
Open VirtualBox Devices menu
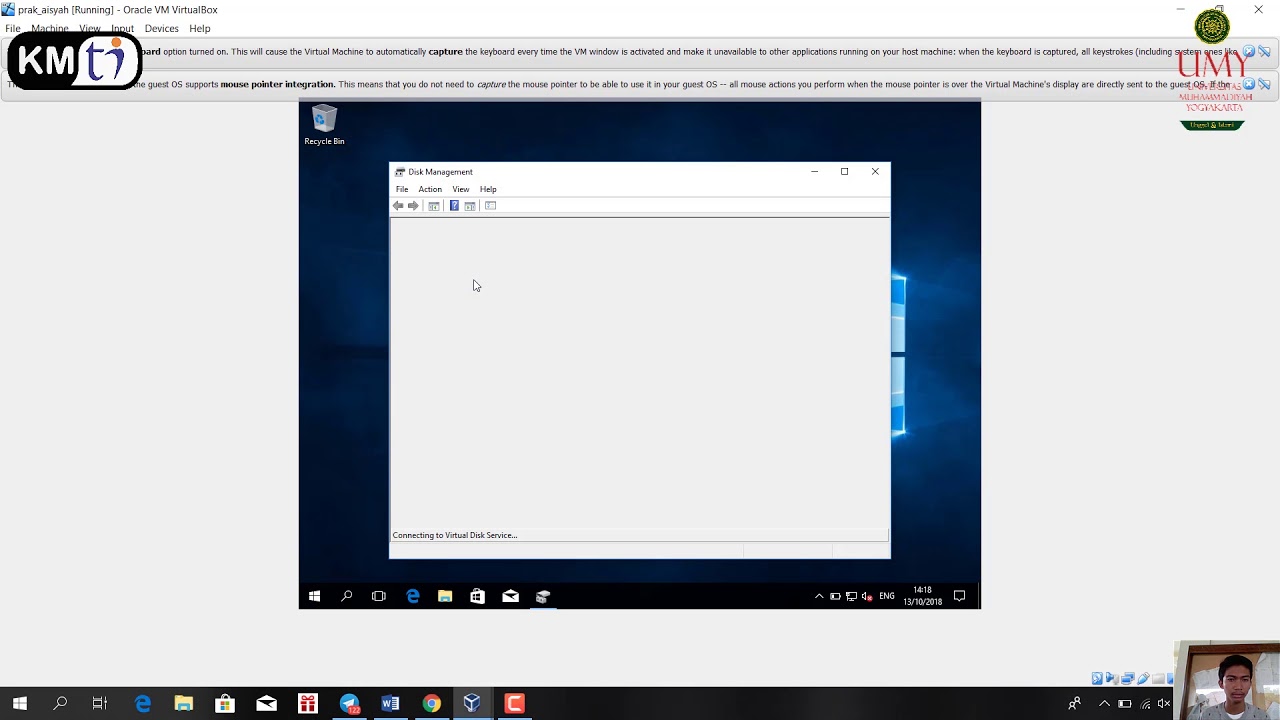click(x=161, y=28)
